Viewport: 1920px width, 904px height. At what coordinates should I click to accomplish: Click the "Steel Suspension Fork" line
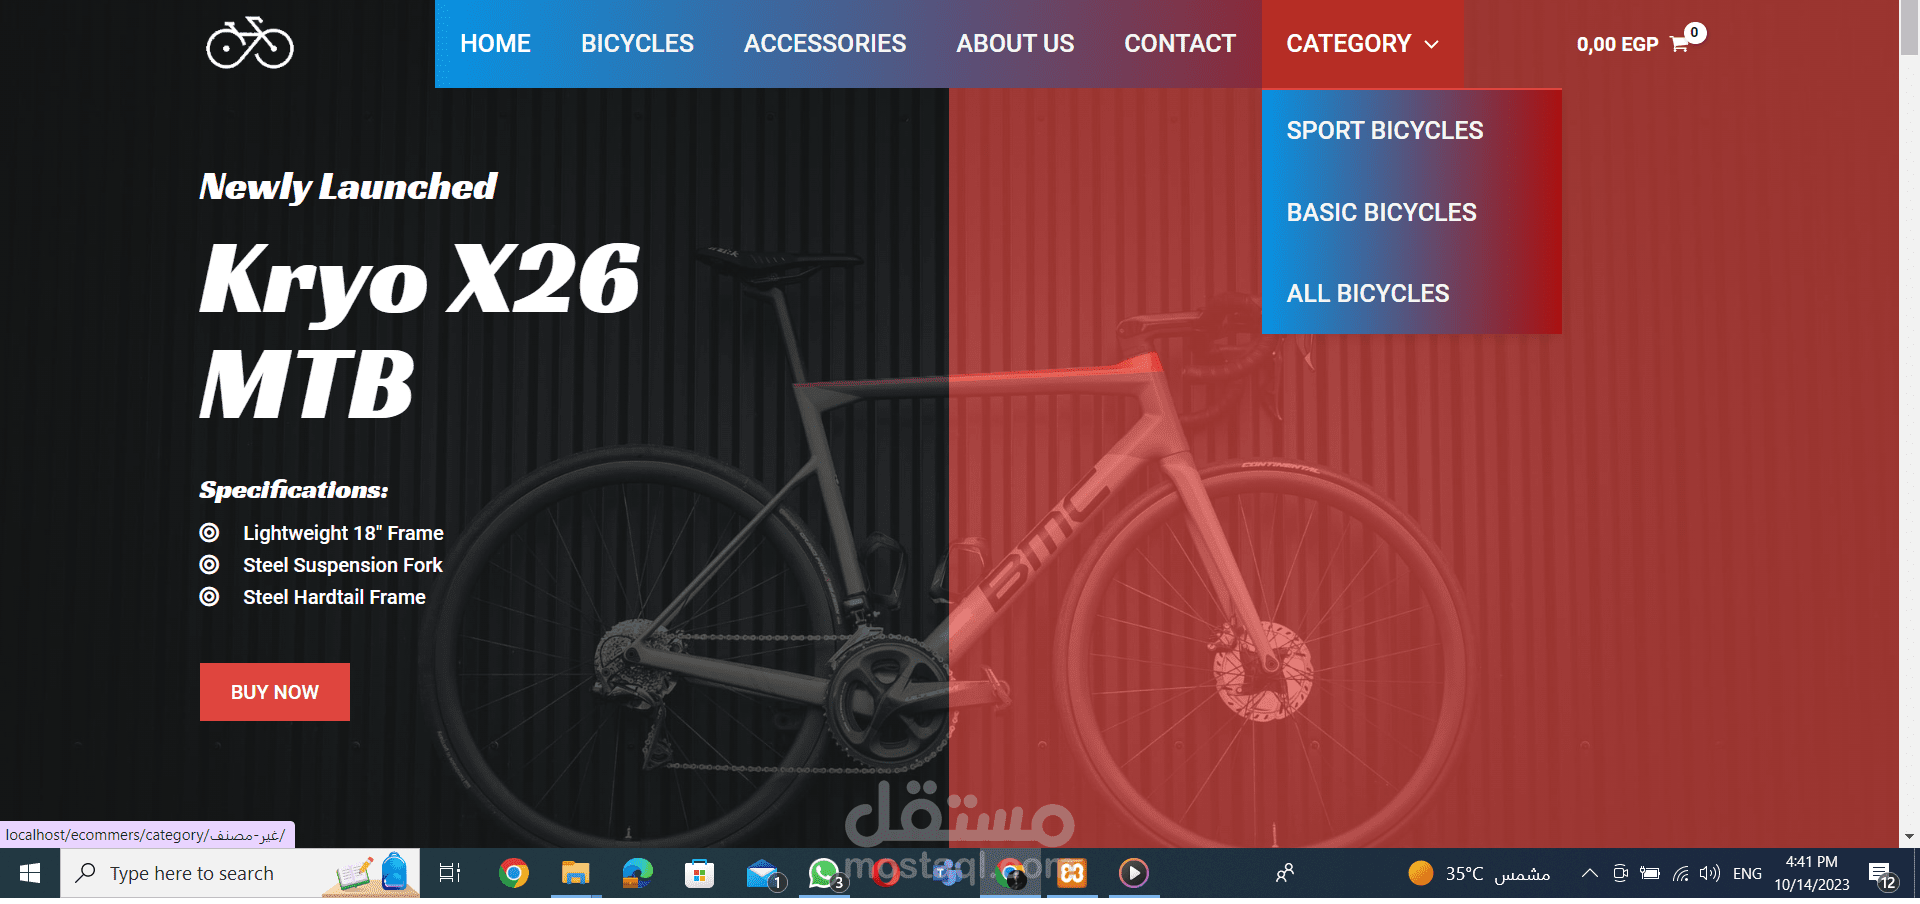tap(342, 565)
